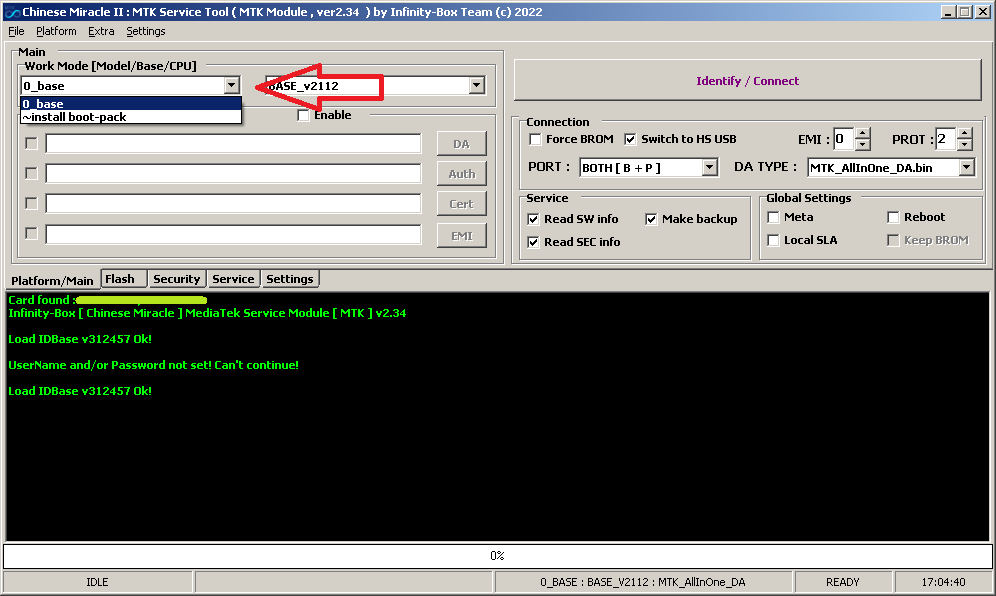This screenshot has width=996, height=596.
Task: Toggle the Switch to HS USB checkbox
Action: 630,139
